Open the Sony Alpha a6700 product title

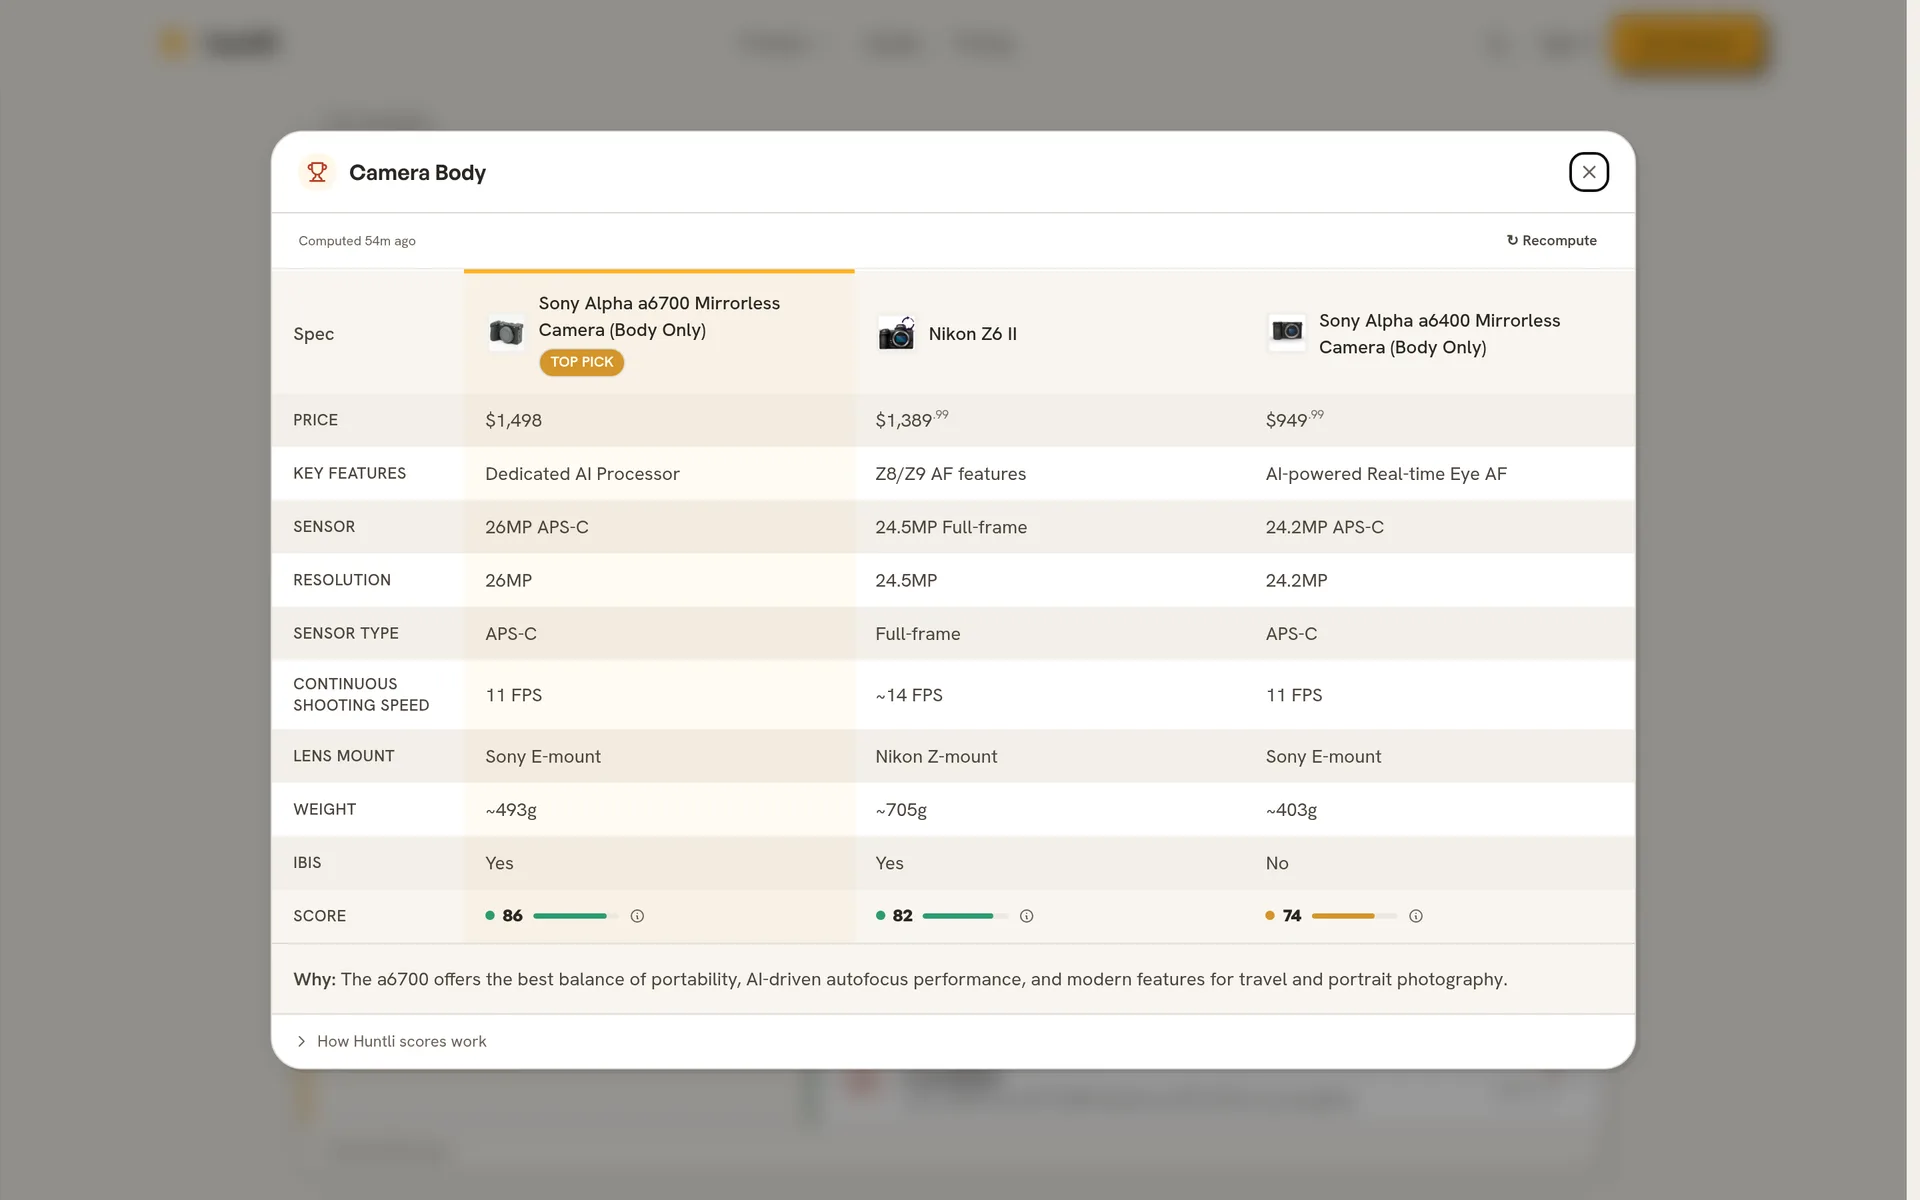[659, 316]
